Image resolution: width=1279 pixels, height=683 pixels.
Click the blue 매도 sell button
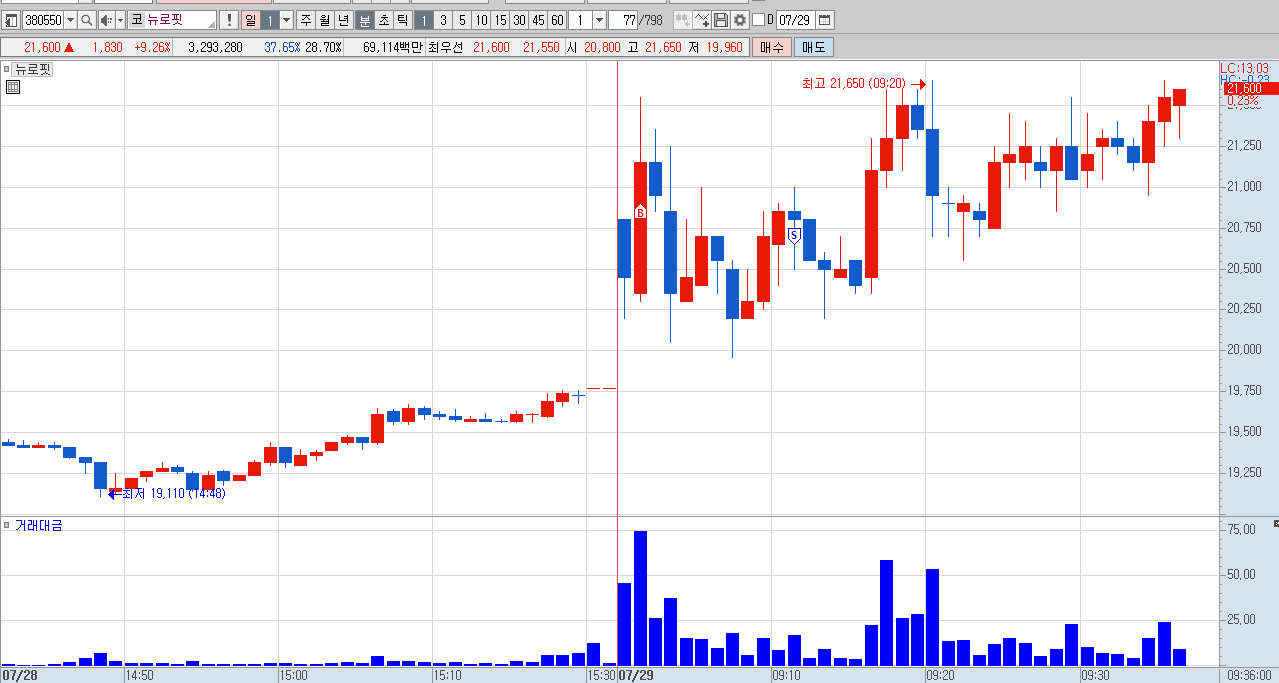tap(814, 47)
